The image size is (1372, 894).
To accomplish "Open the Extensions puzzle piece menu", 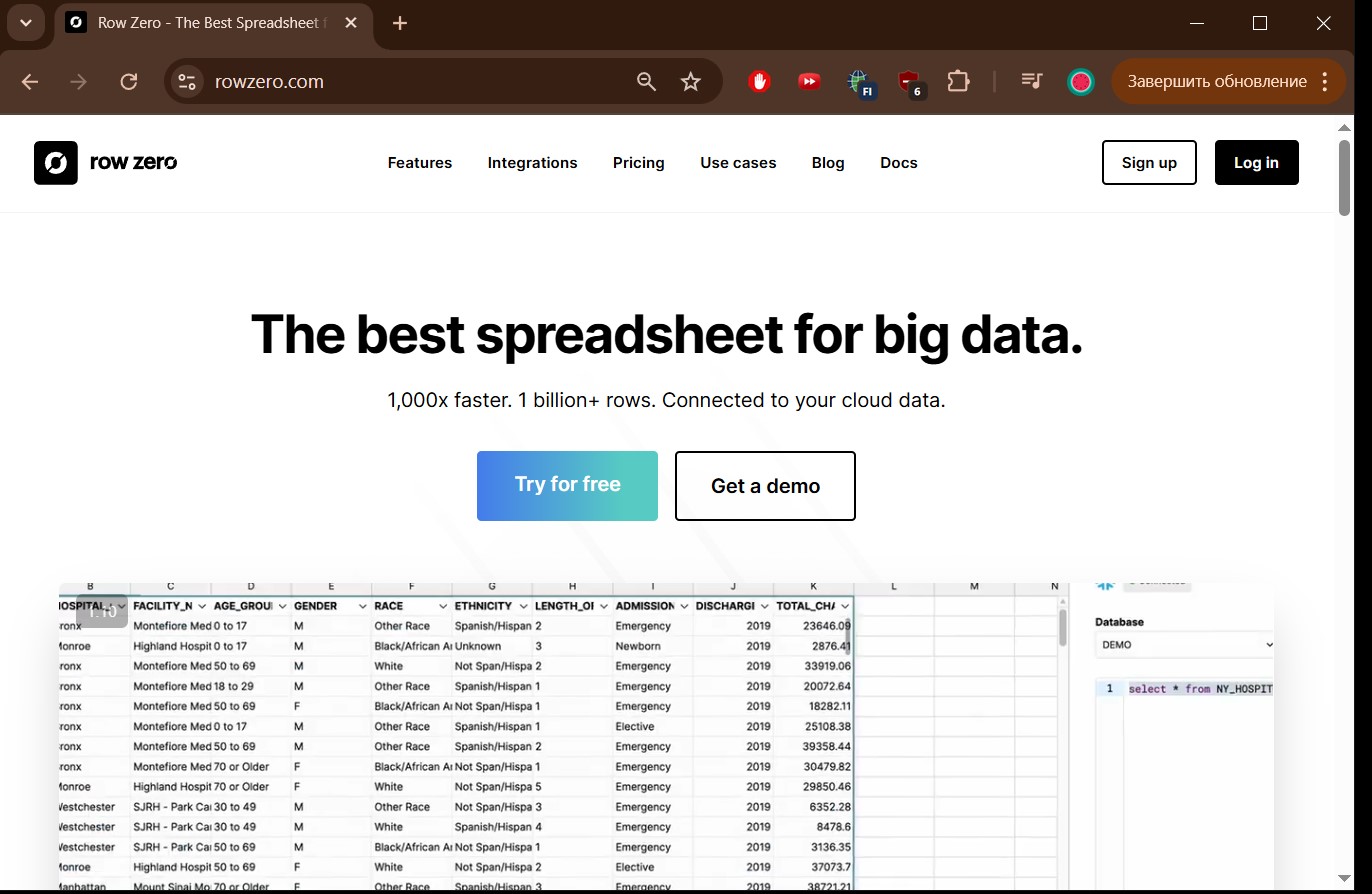I will coord(958,82).
